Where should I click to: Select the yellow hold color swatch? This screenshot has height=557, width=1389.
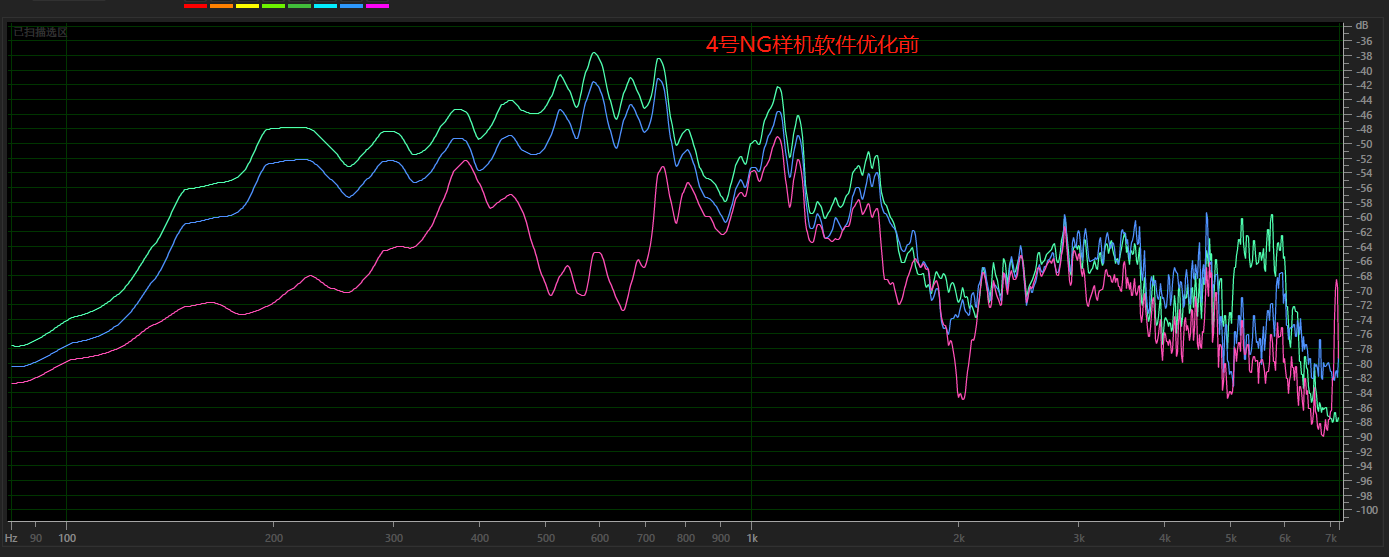(x=247, y=6)
